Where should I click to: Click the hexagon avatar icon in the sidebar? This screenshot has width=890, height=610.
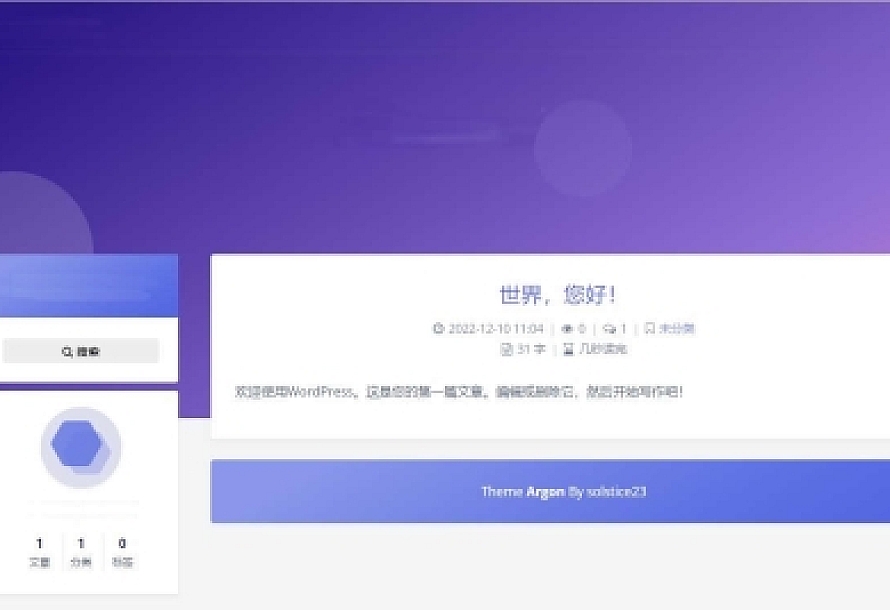79,448
